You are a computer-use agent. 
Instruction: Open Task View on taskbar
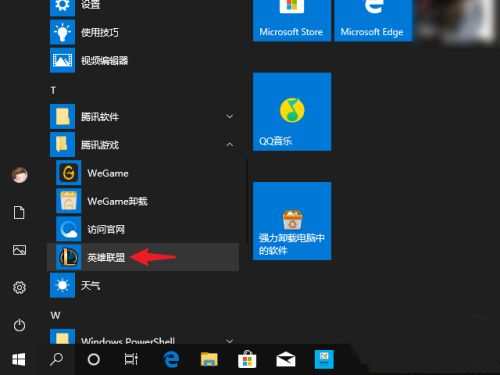click(x=131, y=359)
